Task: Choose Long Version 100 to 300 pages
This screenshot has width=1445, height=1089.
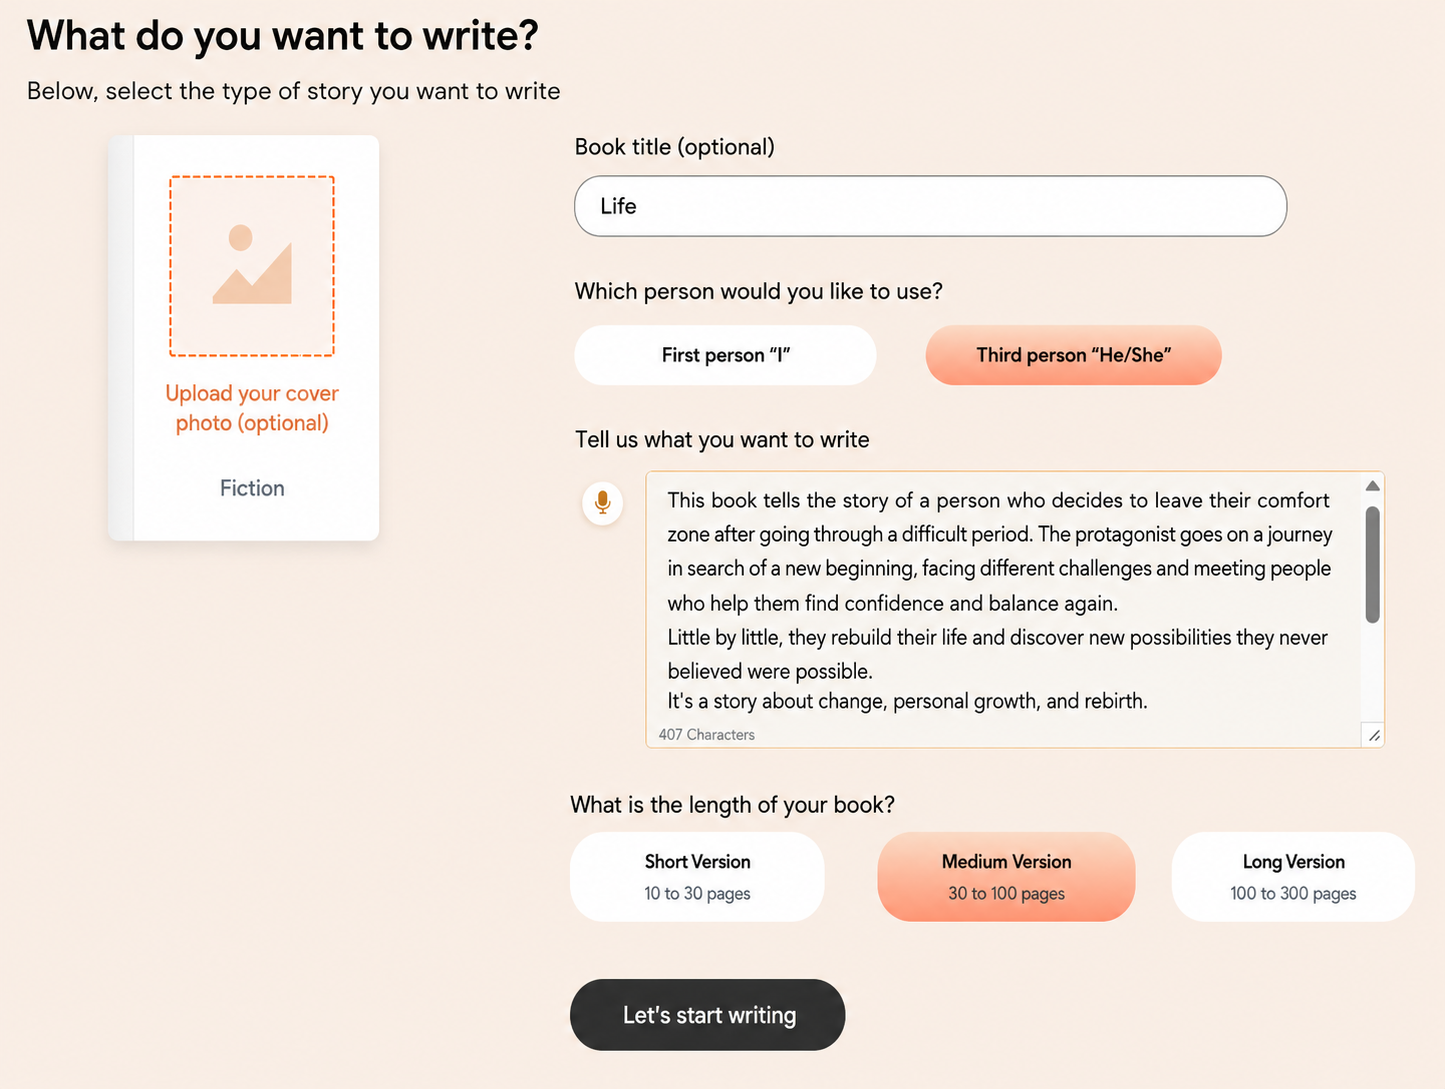Action: 1293,877
